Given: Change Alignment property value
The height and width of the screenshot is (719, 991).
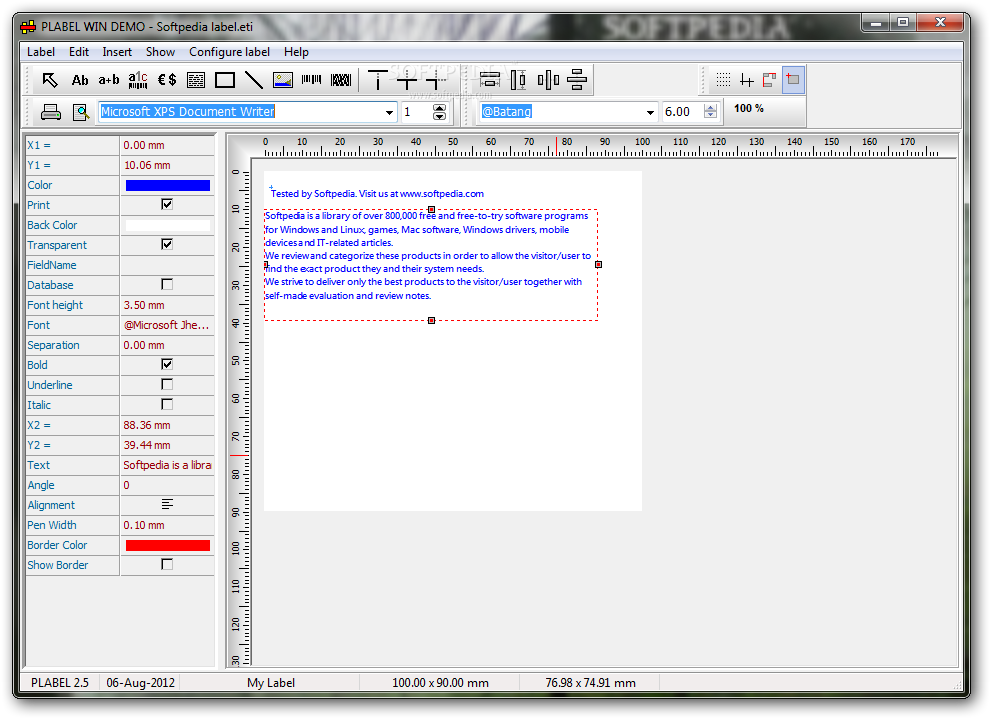Looking at the screenshot, I should tap(167, 504).
